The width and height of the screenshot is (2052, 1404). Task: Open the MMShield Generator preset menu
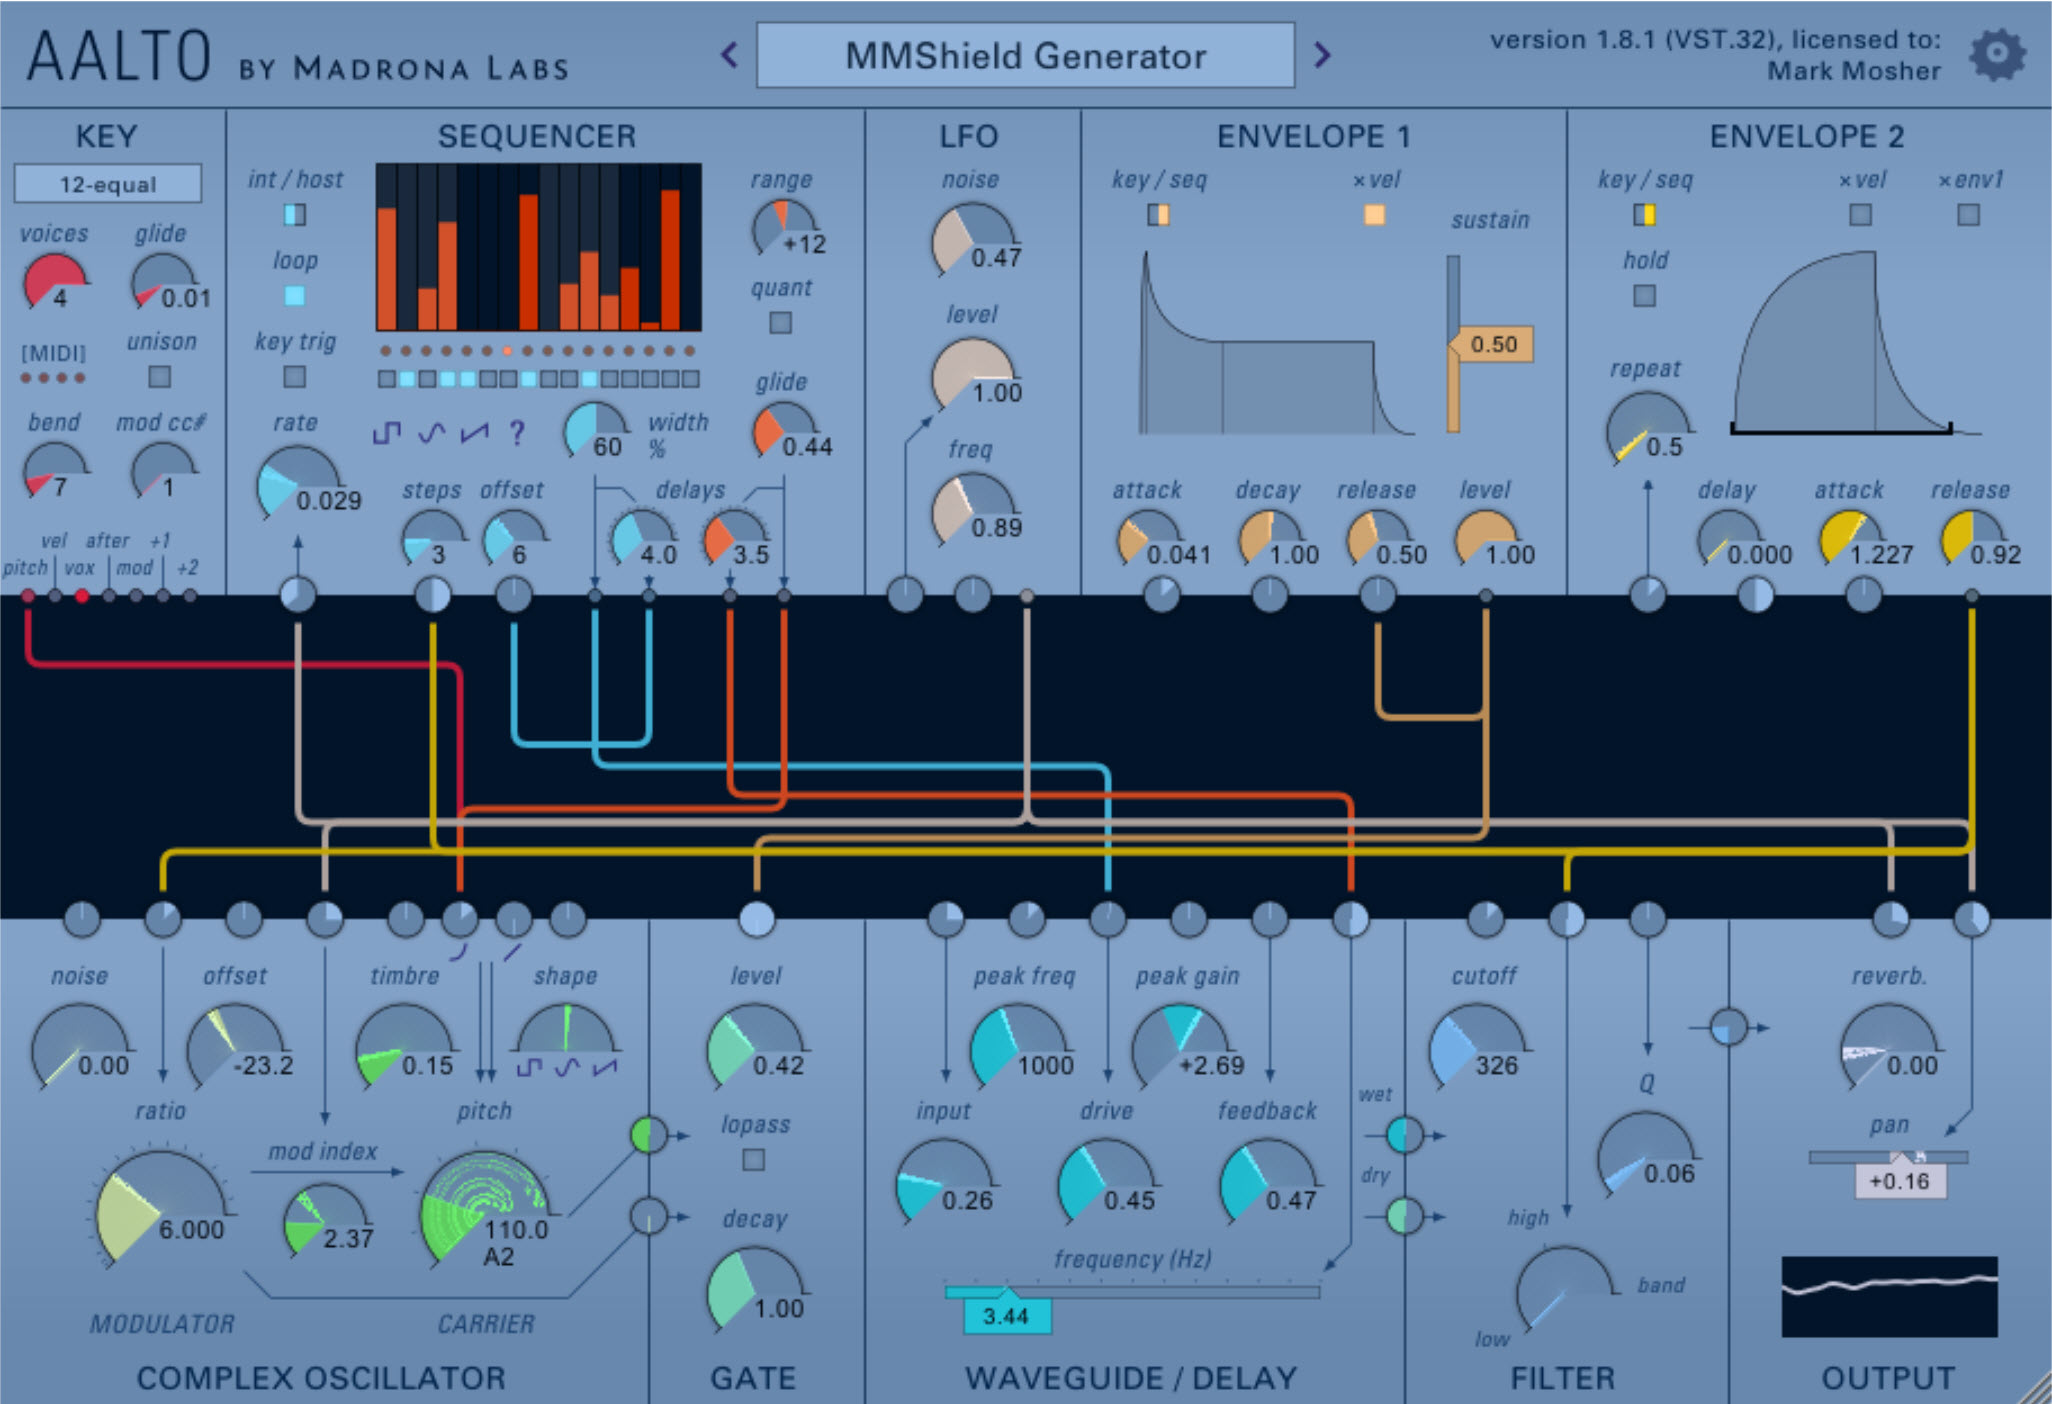pos(1024,56)
